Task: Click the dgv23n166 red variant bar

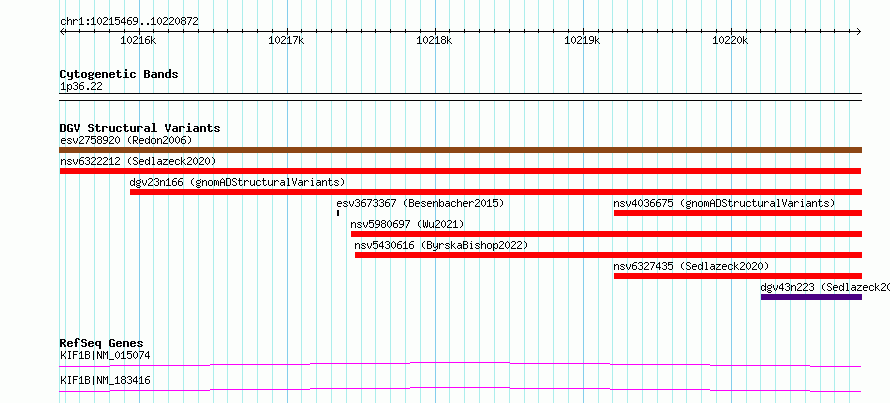Action: click(496, 192)
